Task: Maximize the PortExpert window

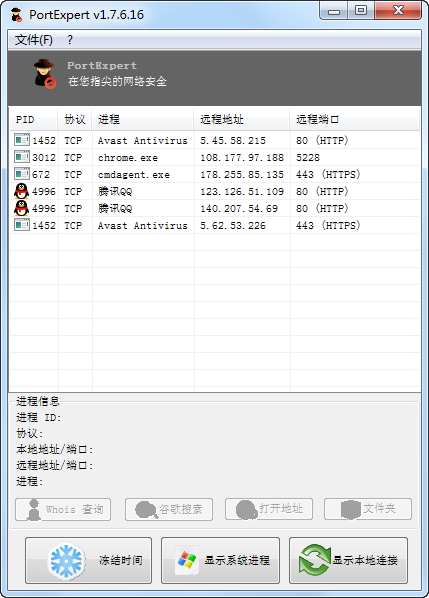Action: (x=361, y=10)
